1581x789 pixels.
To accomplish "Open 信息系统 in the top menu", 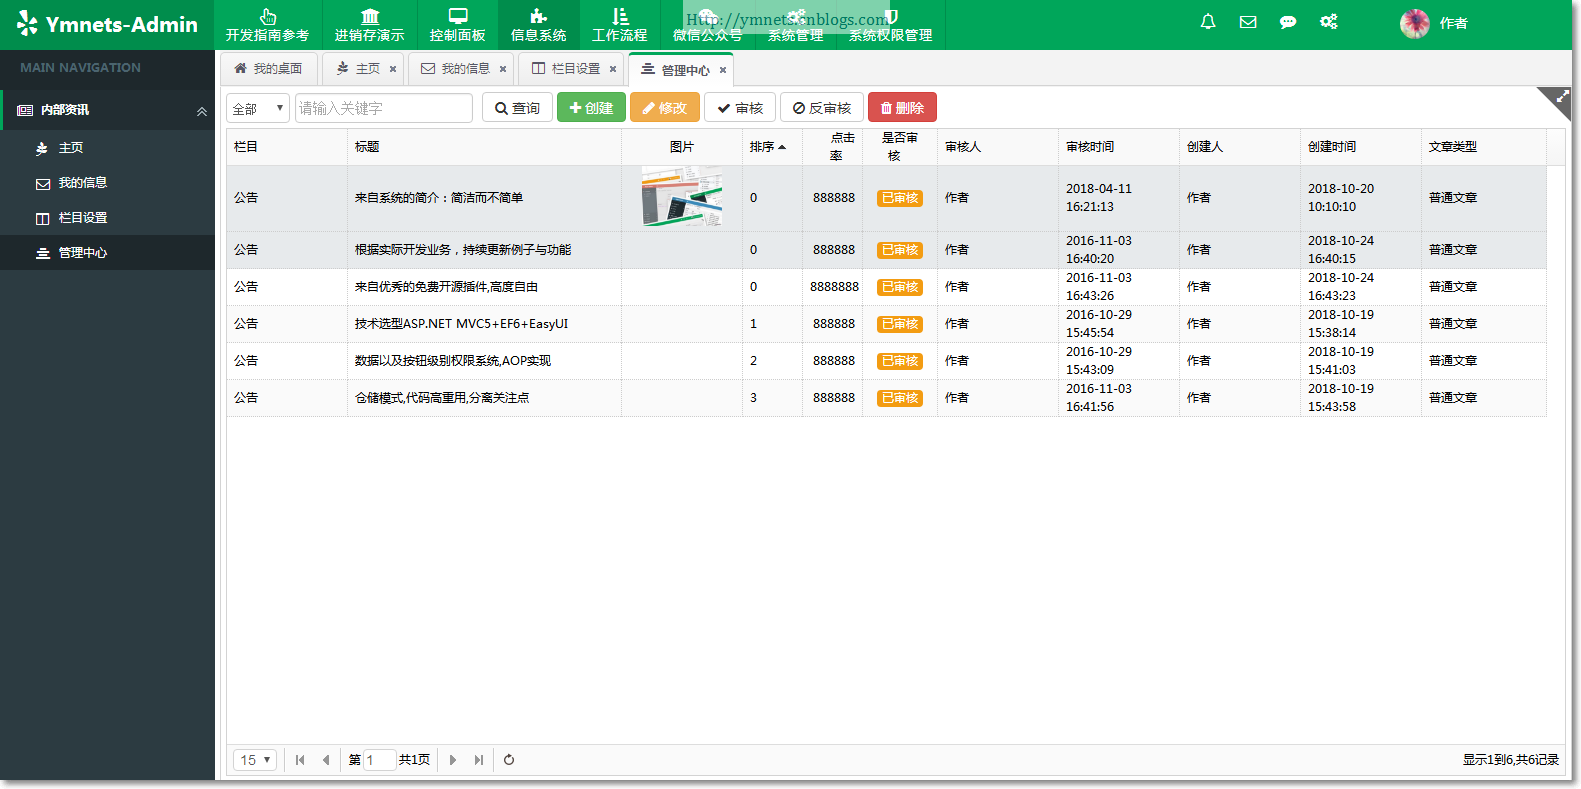I will 539,25.
